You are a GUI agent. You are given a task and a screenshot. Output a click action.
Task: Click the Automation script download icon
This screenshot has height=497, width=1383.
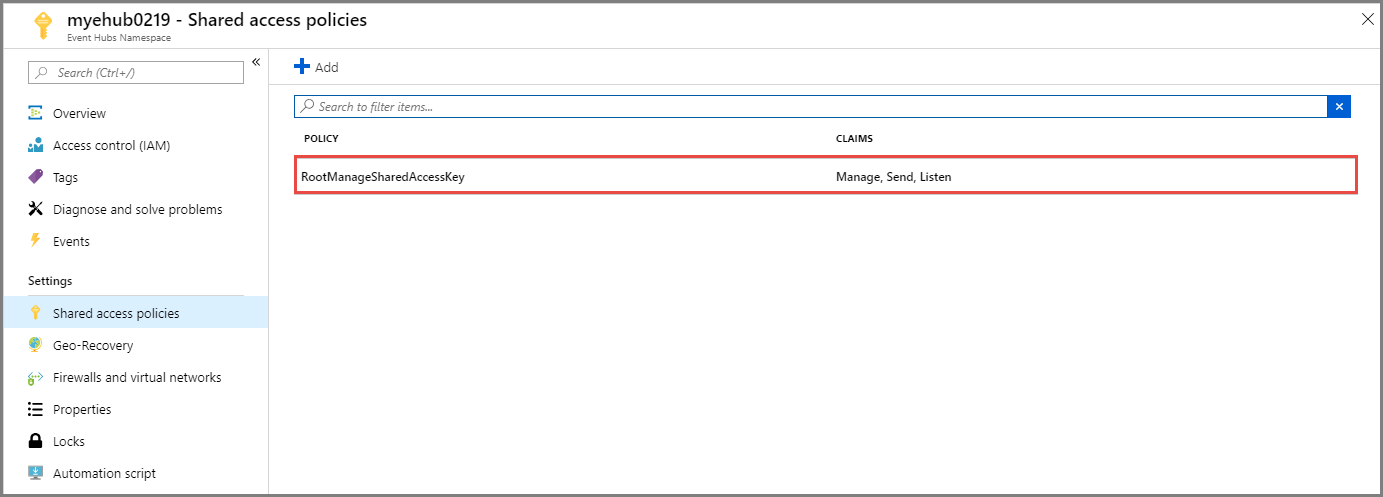point(36,473)
